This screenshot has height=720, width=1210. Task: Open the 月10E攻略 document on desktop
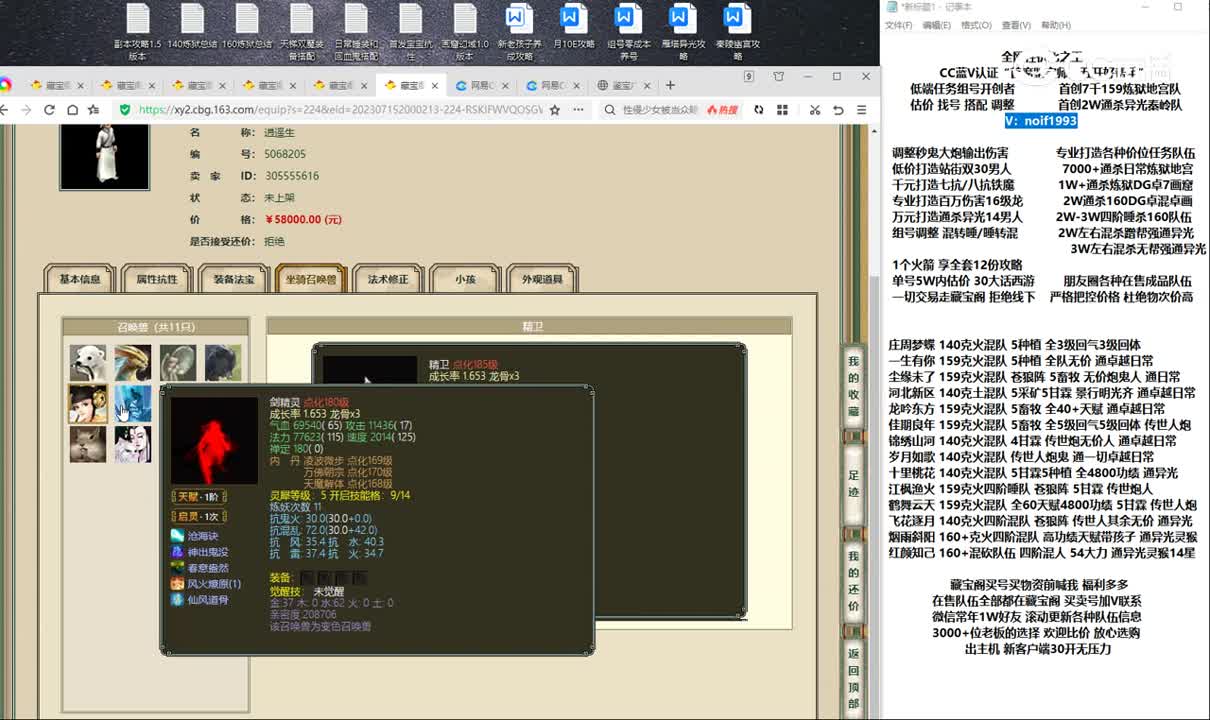pyautogui.click(x=572, y=27)
